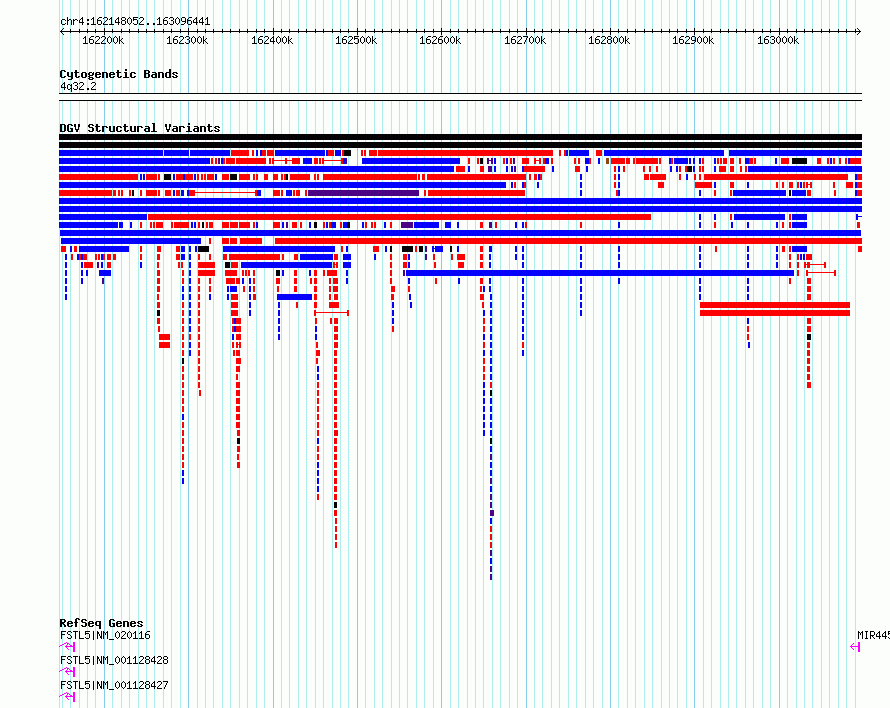Click the MIR445 gene label

point(873,635)
